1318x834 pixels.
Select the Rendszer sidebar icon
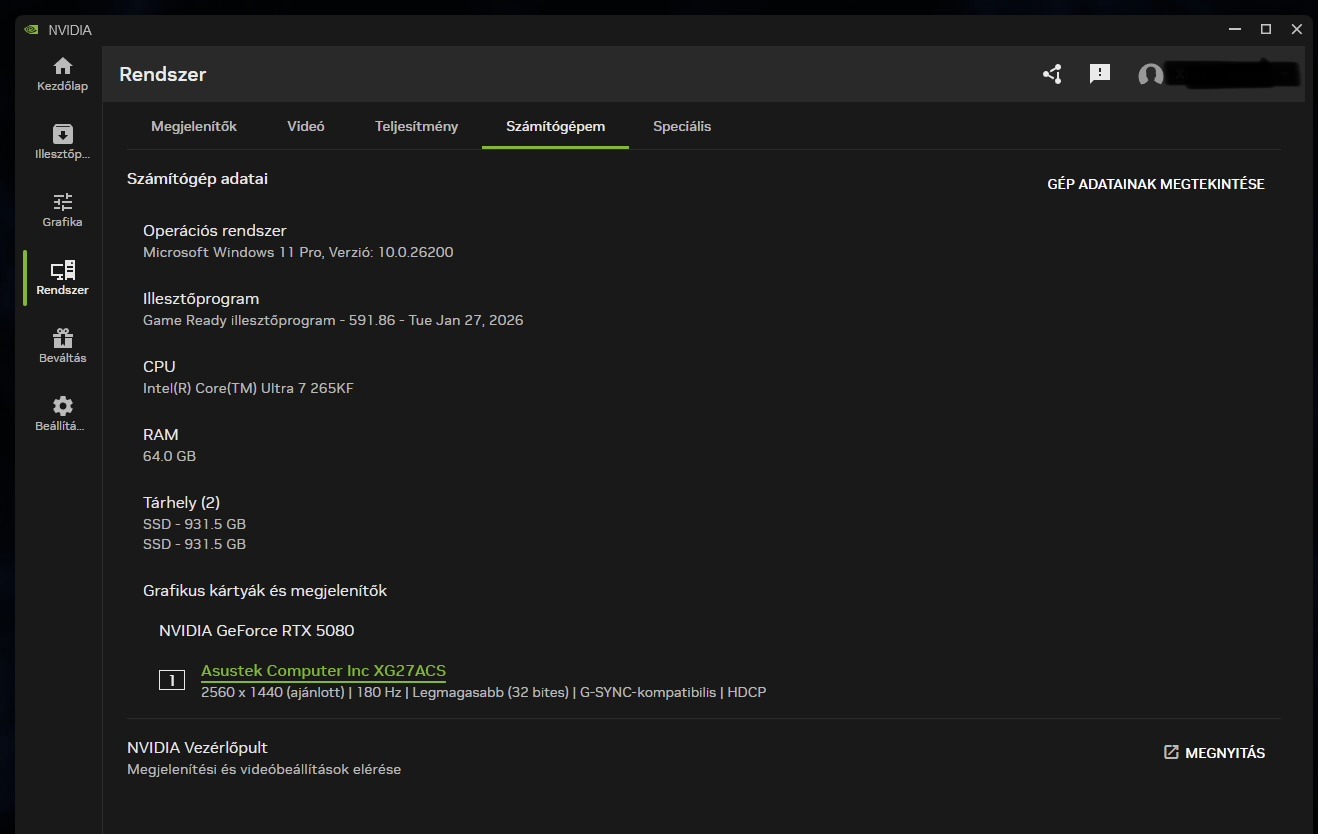pyautogui.click(x=63, y=270)
